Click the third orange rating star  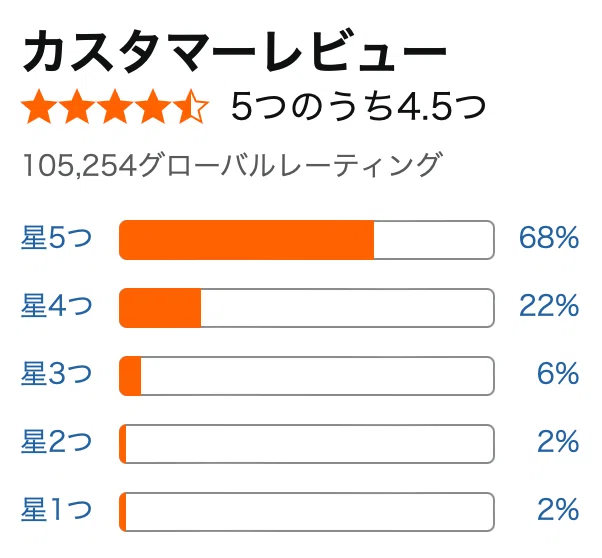[115, 106]
